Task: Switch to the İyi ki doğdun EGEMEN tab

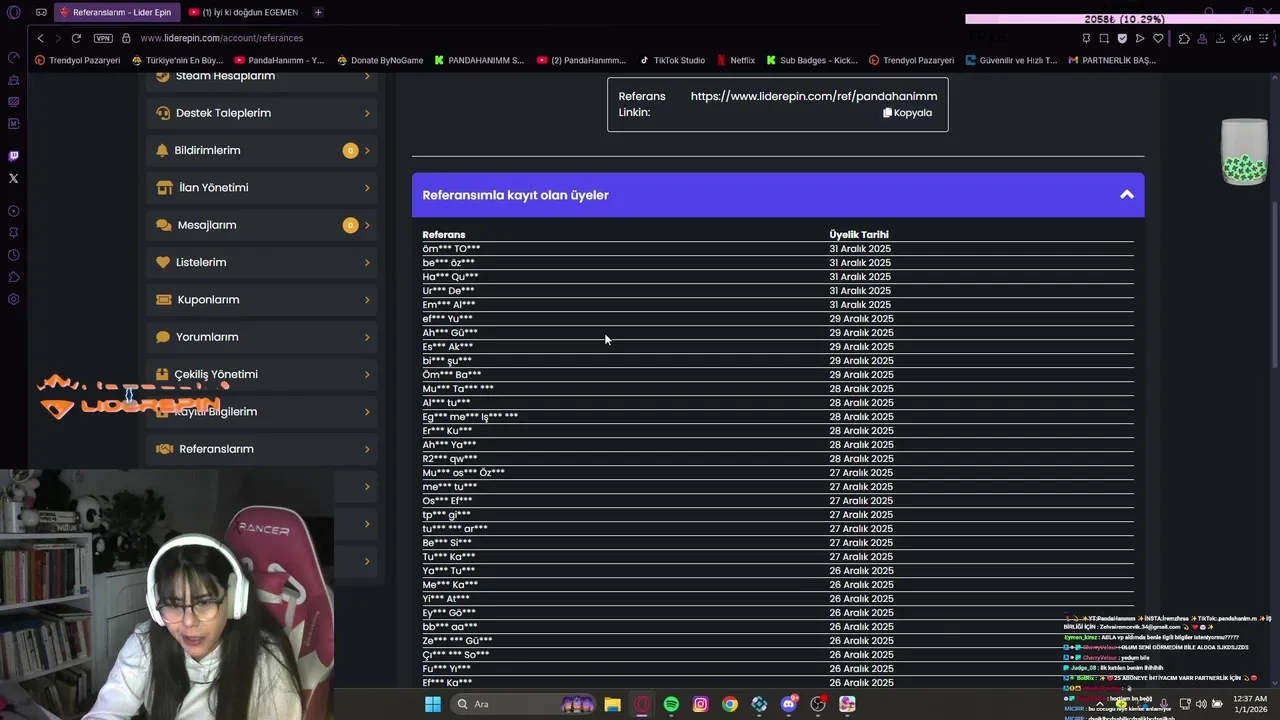Action: 244,12
